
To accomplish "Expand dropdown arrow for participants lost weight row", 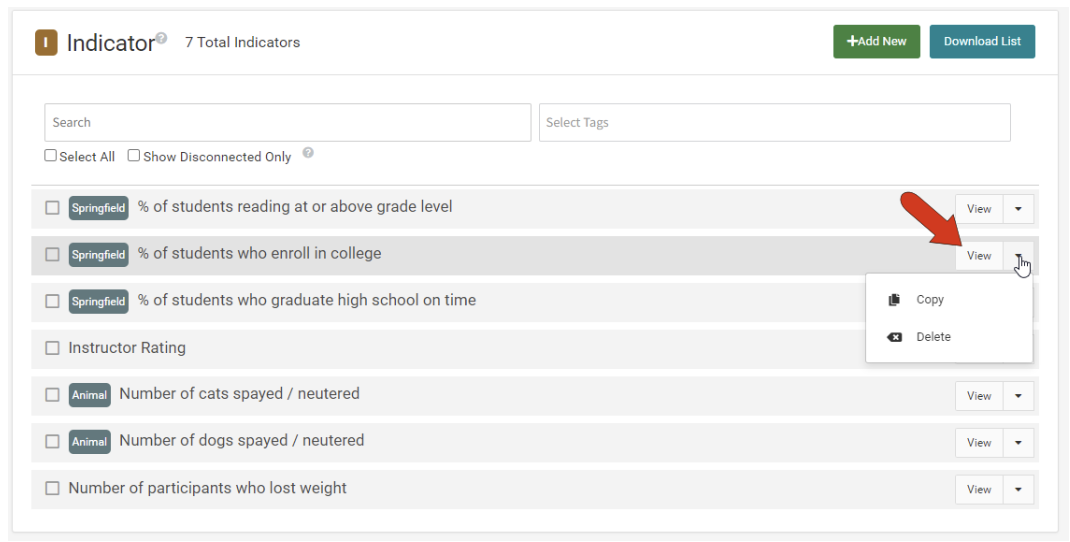I will [1018, 490].
